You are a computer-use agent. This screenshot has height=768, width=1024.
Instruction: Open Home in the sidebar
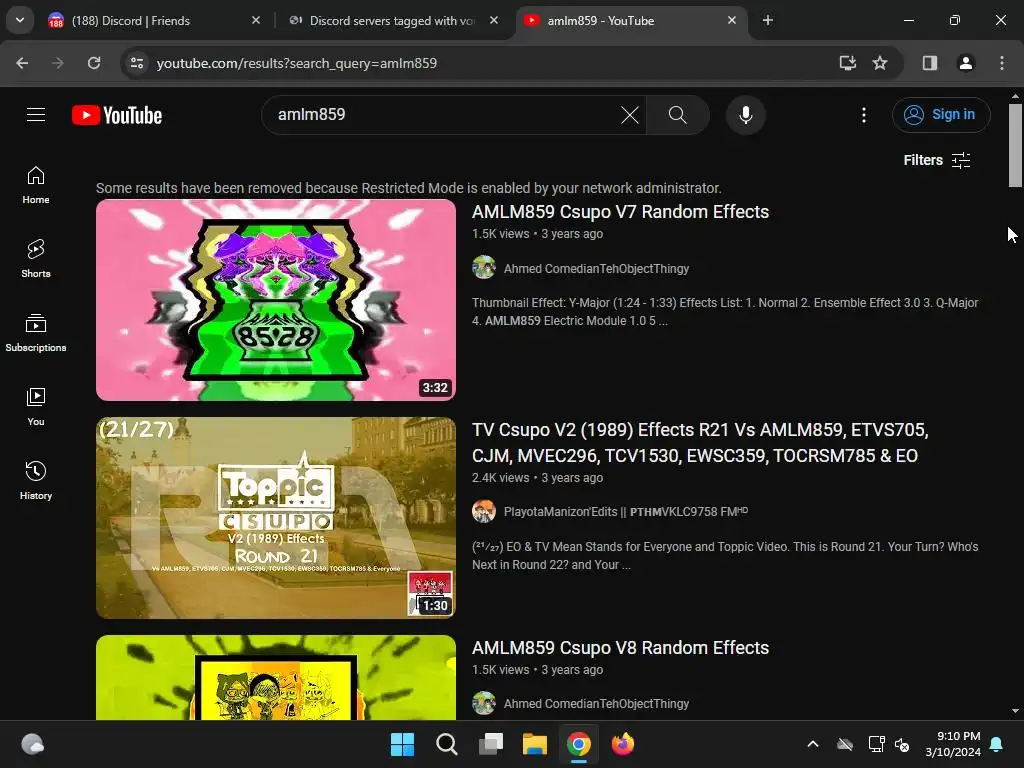pyautogui.click(x=36, y=185)
